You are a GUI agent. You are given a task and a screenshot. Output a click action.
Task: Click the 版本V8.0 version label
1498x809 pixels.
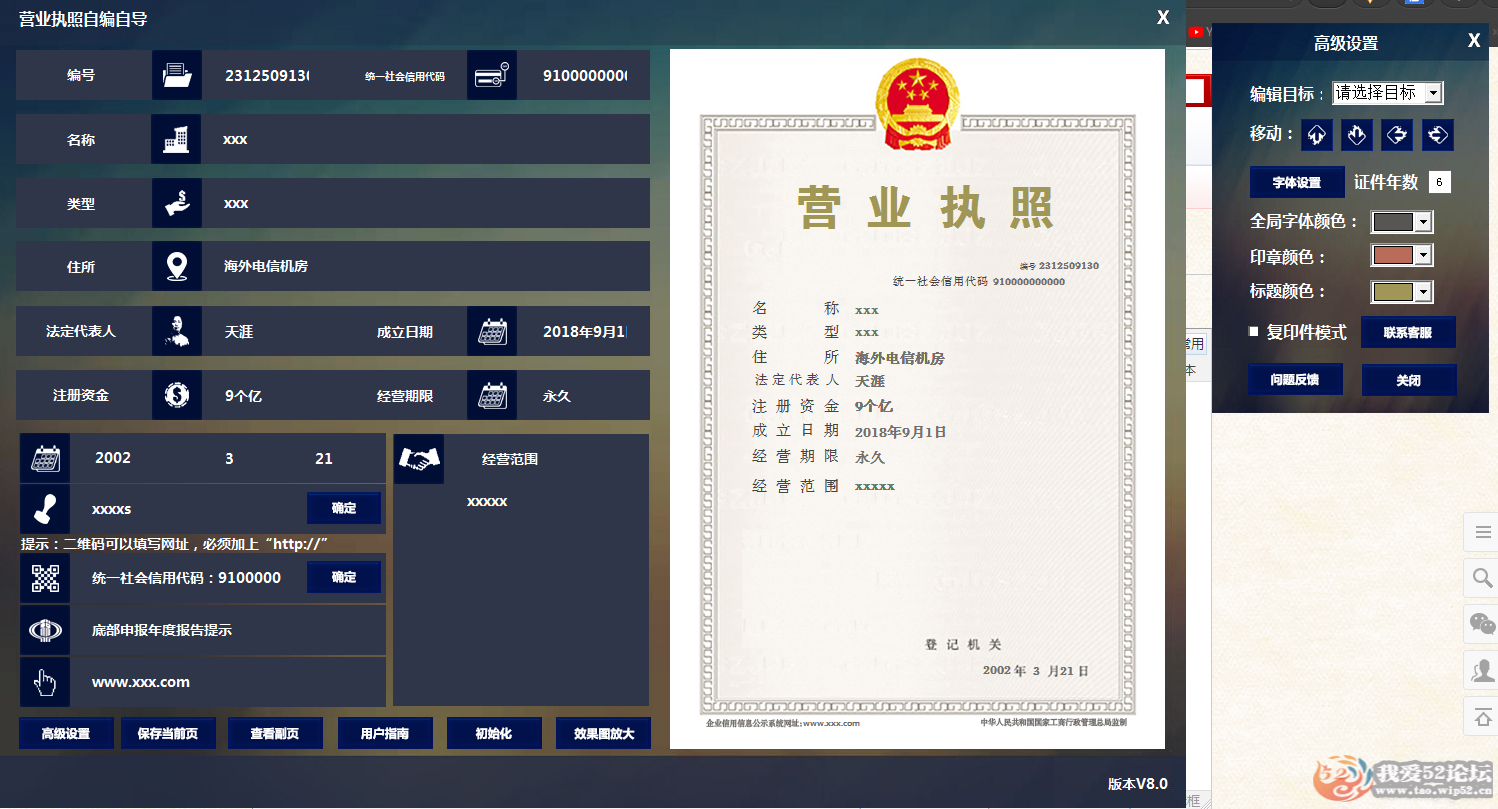[1138, 784]
